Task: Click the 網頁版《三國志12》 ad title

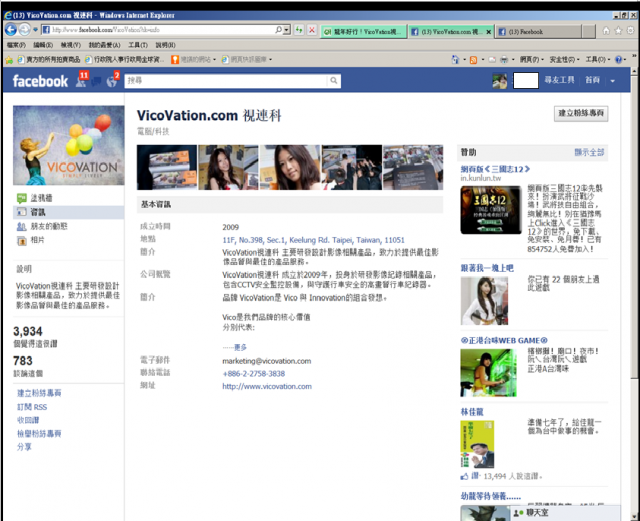Action: tap(495, 169)
